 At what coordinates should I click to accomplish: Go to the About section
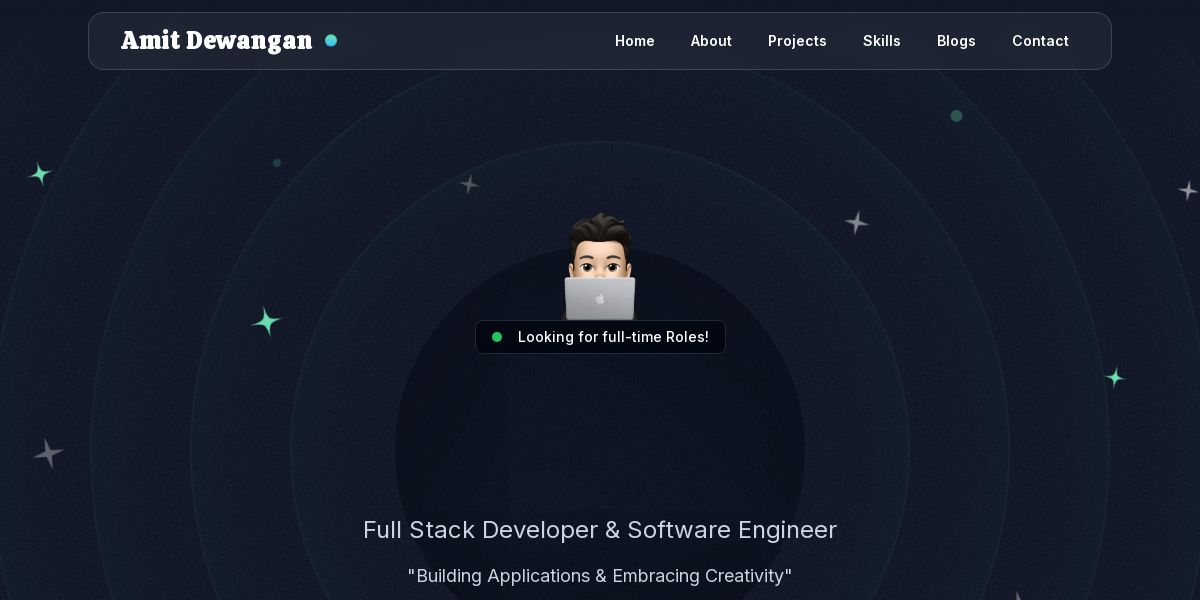[x=711, y=41]
